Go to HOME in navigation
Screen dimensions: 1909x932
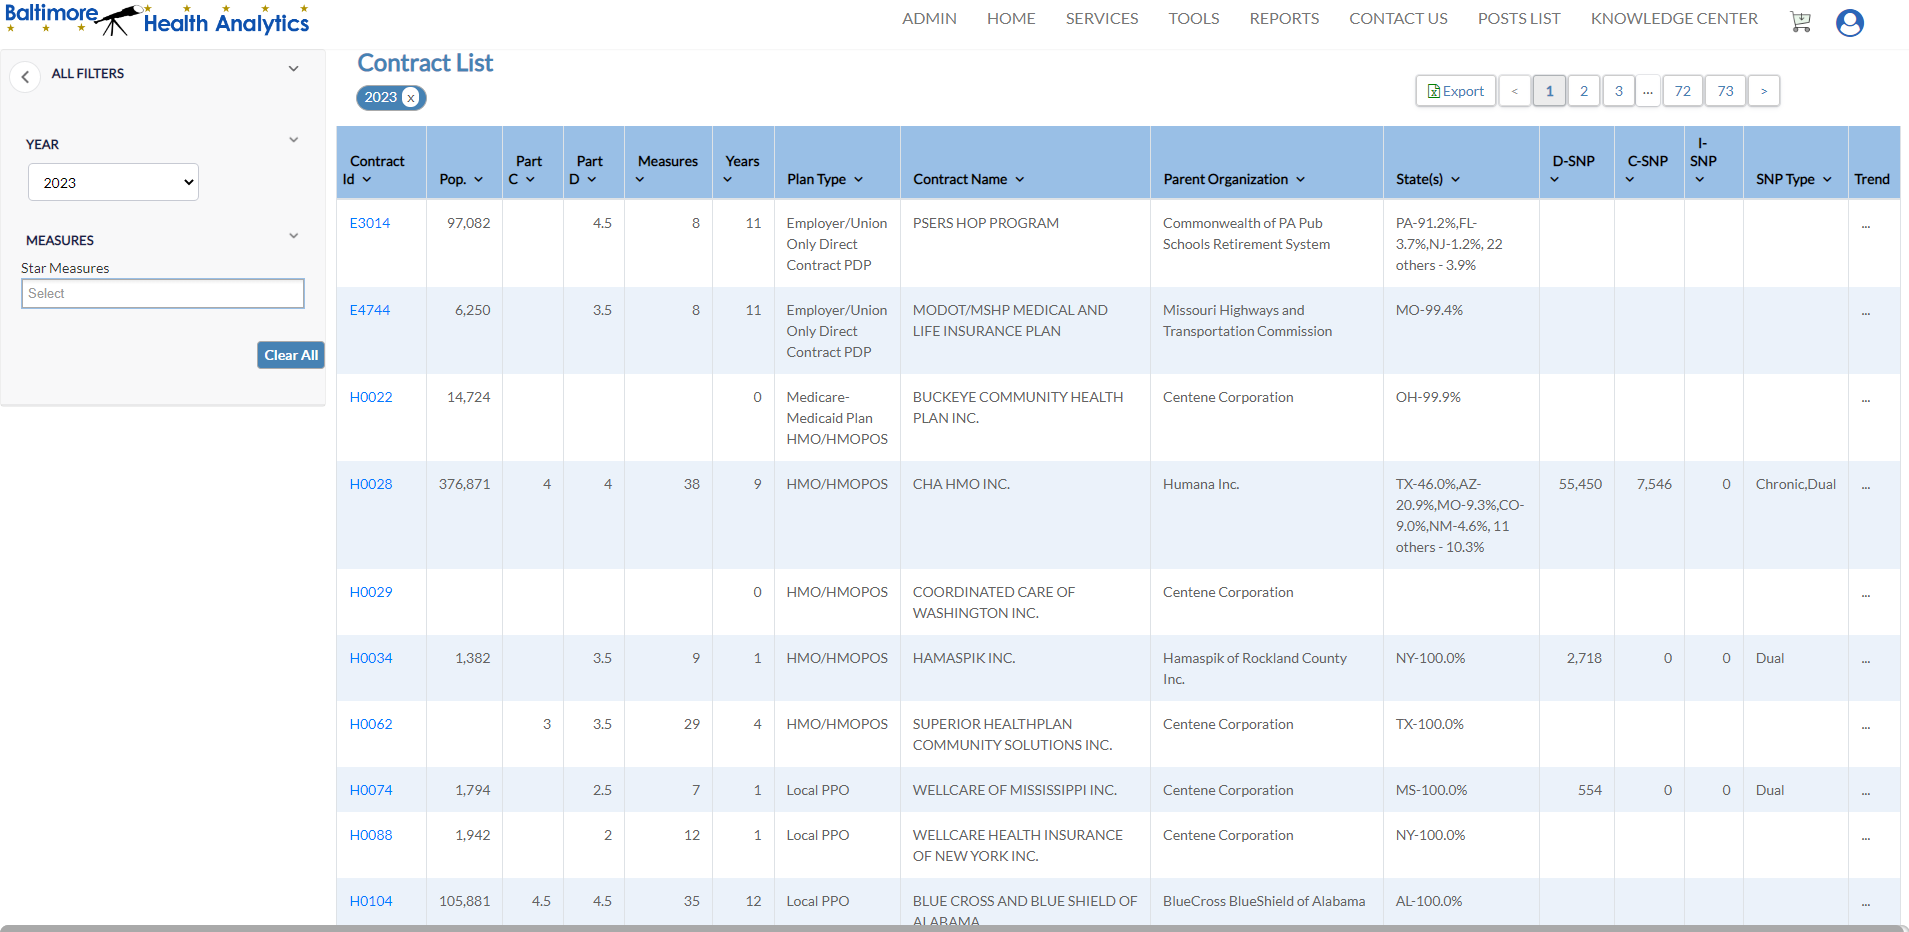pos(1011,19)
